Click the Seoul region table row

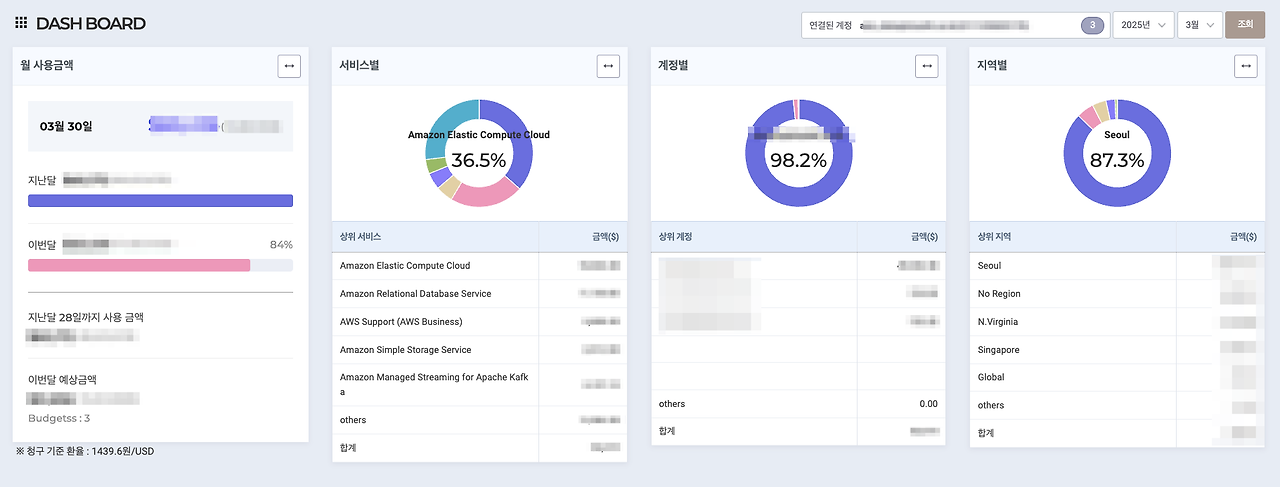[1117, 266]
